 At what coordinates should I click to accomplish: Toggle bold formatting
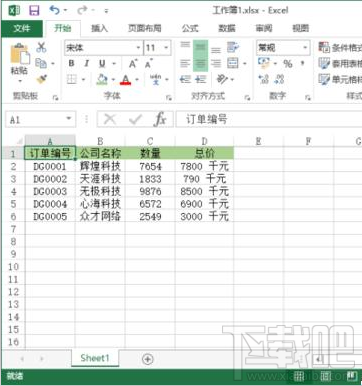tap(71, 63)
